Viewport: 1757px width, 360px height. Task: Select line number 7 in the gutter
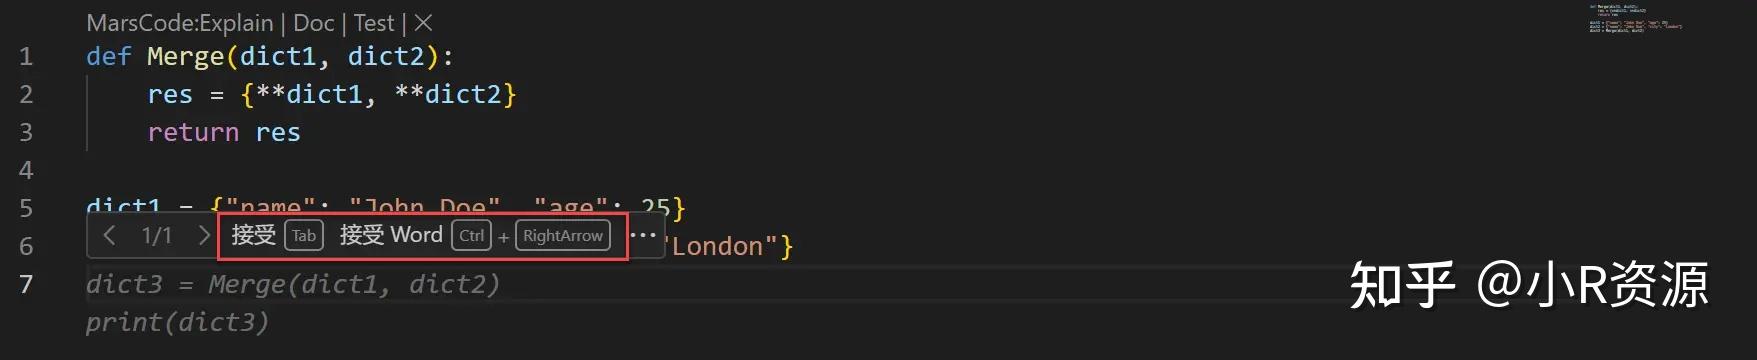(26, 285)
